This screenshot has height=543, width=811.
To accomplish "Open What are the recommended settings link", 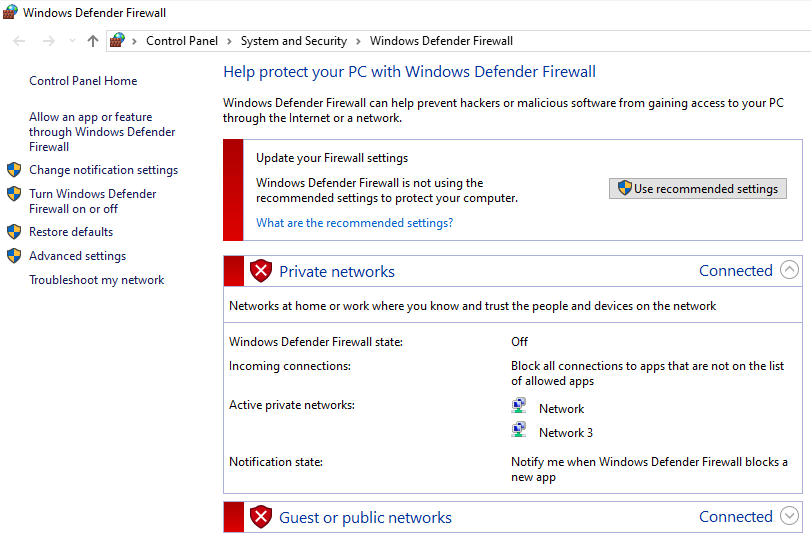I will 354,223.
